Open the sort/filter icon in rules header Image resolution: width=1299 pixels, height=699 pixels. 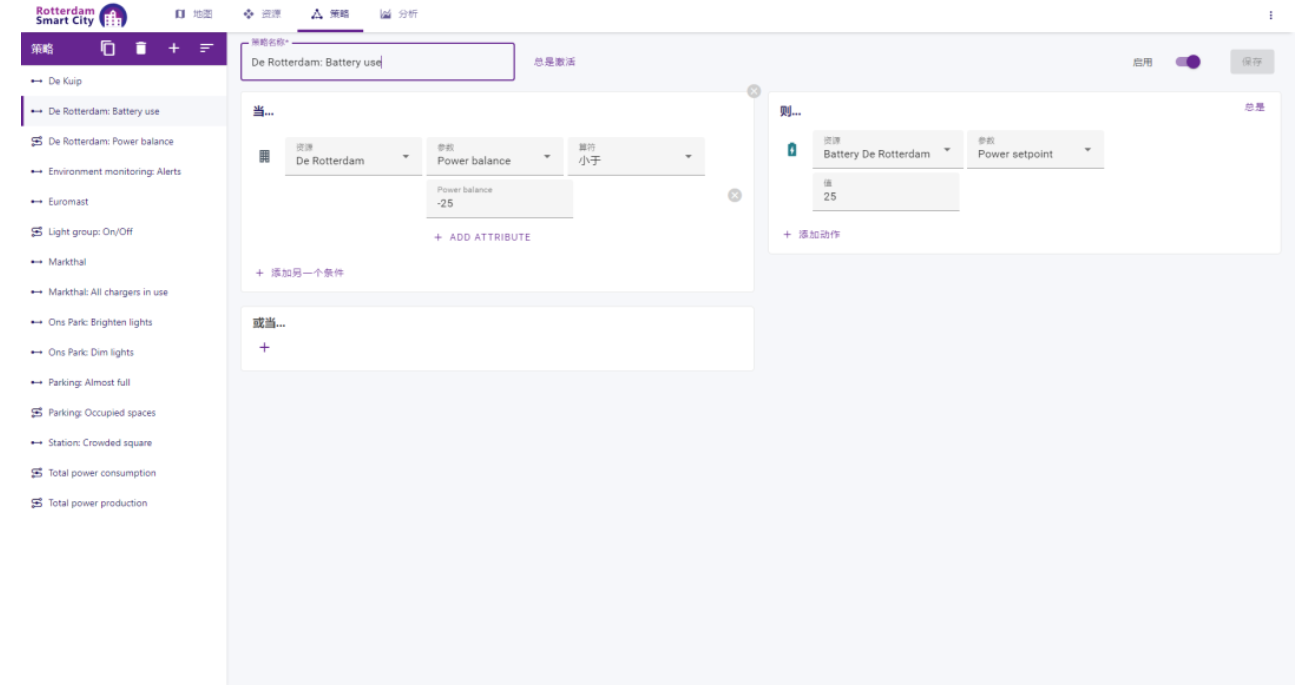tap(207, 48)
